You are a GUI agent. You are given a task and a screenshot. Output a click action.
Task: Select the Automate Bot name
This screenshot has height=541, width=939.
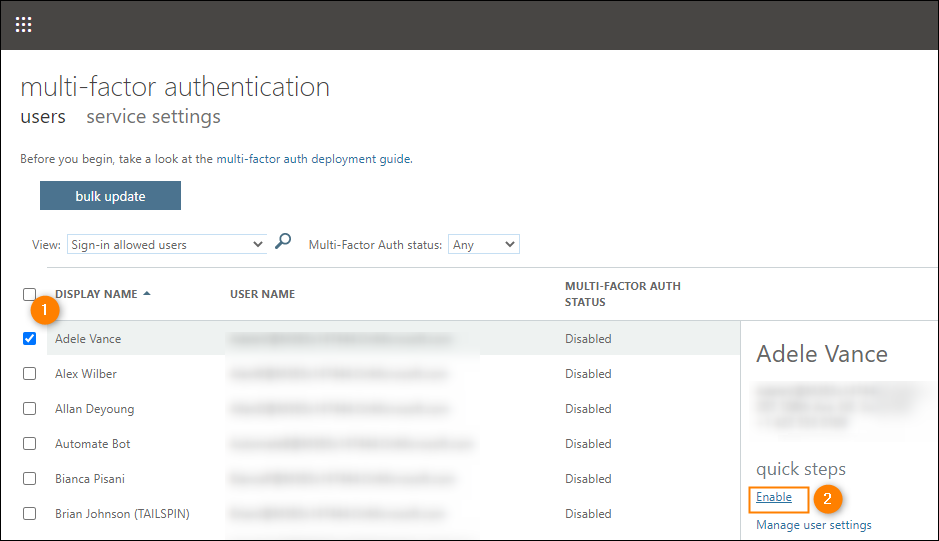(93, 444)
